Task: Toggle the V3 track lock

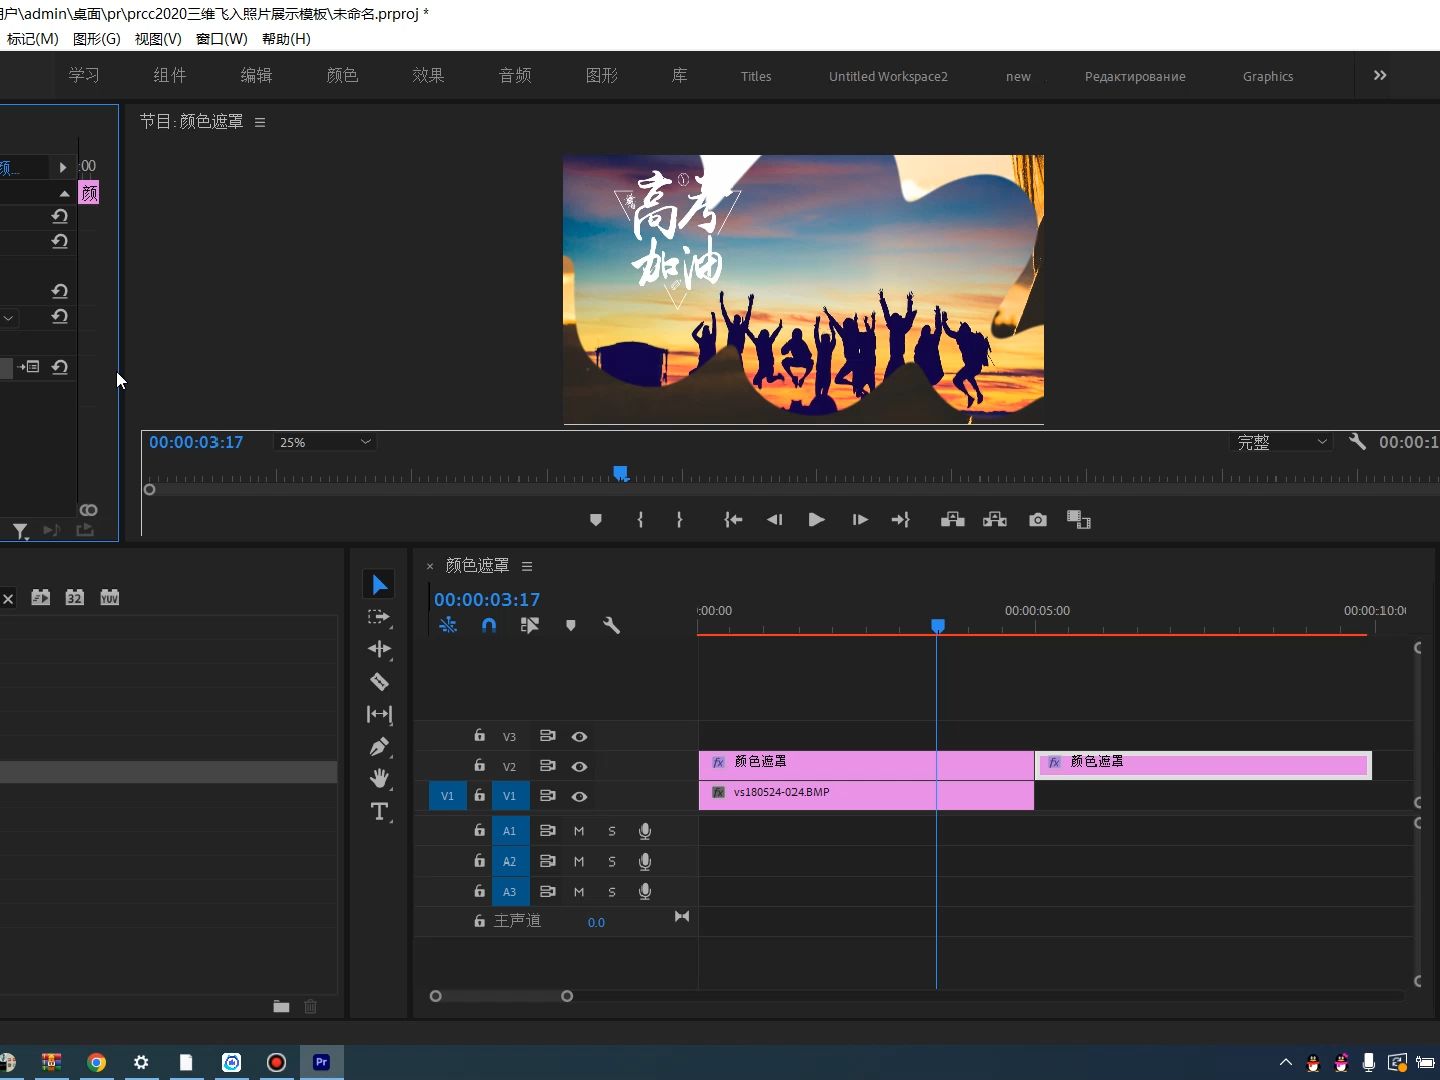Action: coord(479,736)
